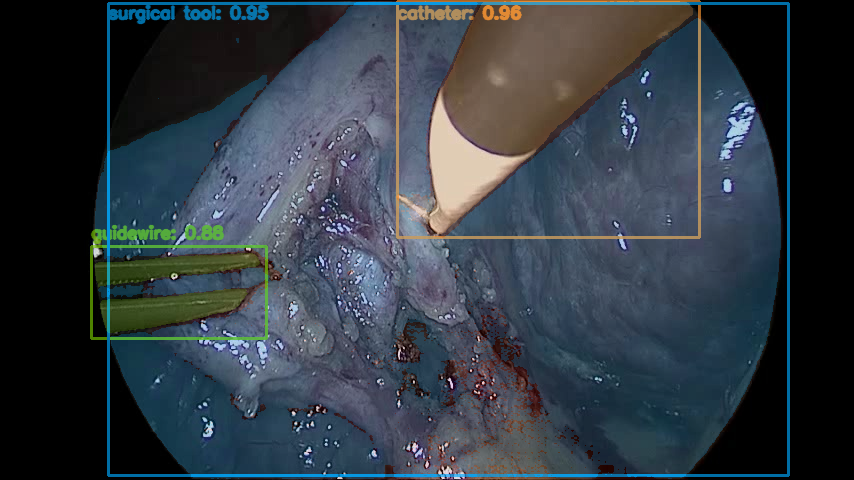Click the "surgical tool: 0.95" detection label

[188, 14]
